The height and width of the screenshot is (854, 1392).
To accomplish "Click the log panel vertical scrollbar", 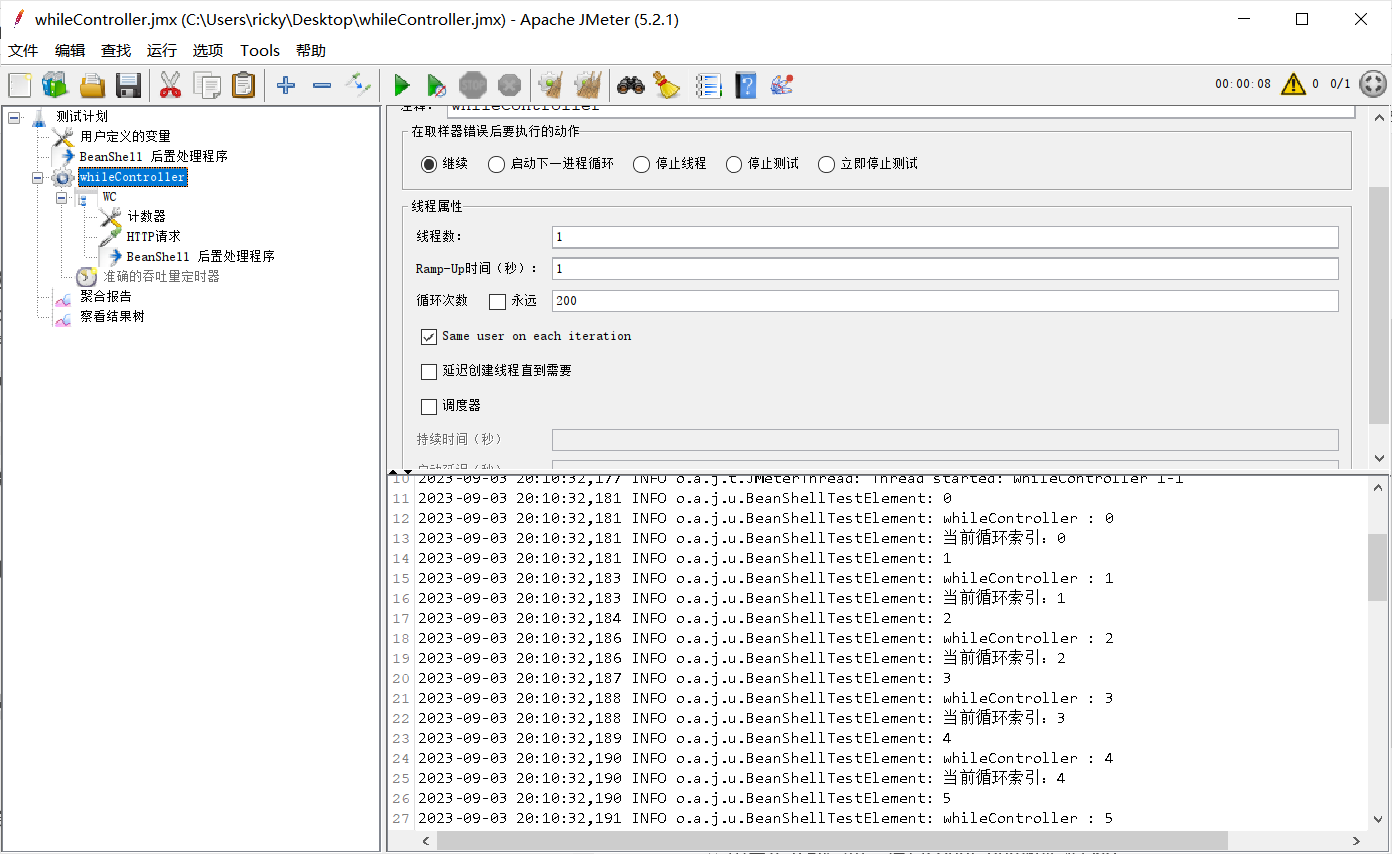I will click(1378, 566).
